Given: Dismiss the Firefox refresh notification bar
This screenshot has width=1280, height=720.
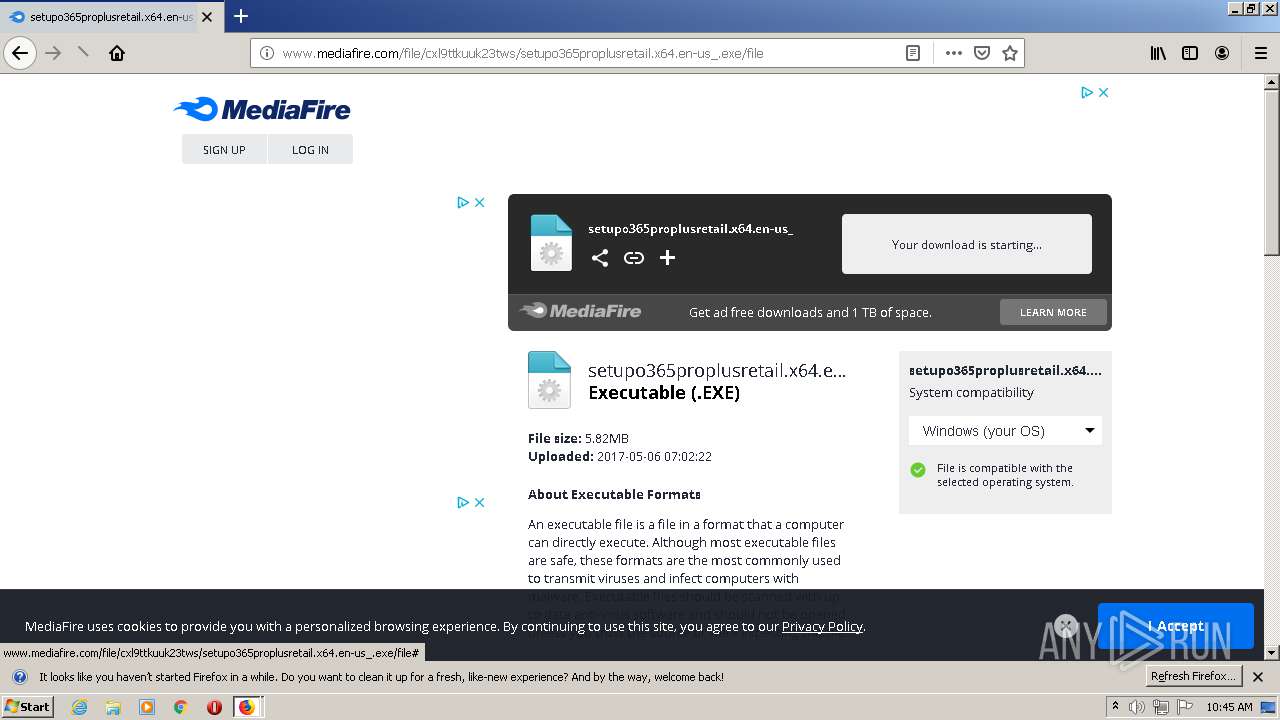Looking at the screenshot, I should 1258,677.
